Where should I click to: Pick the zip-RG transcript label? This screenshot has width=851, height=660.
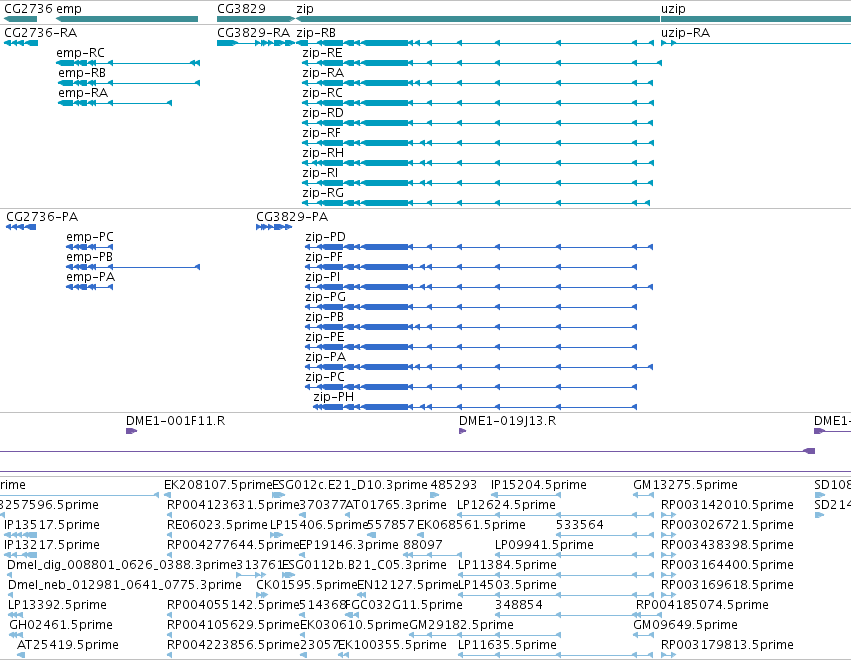[323, 193]
